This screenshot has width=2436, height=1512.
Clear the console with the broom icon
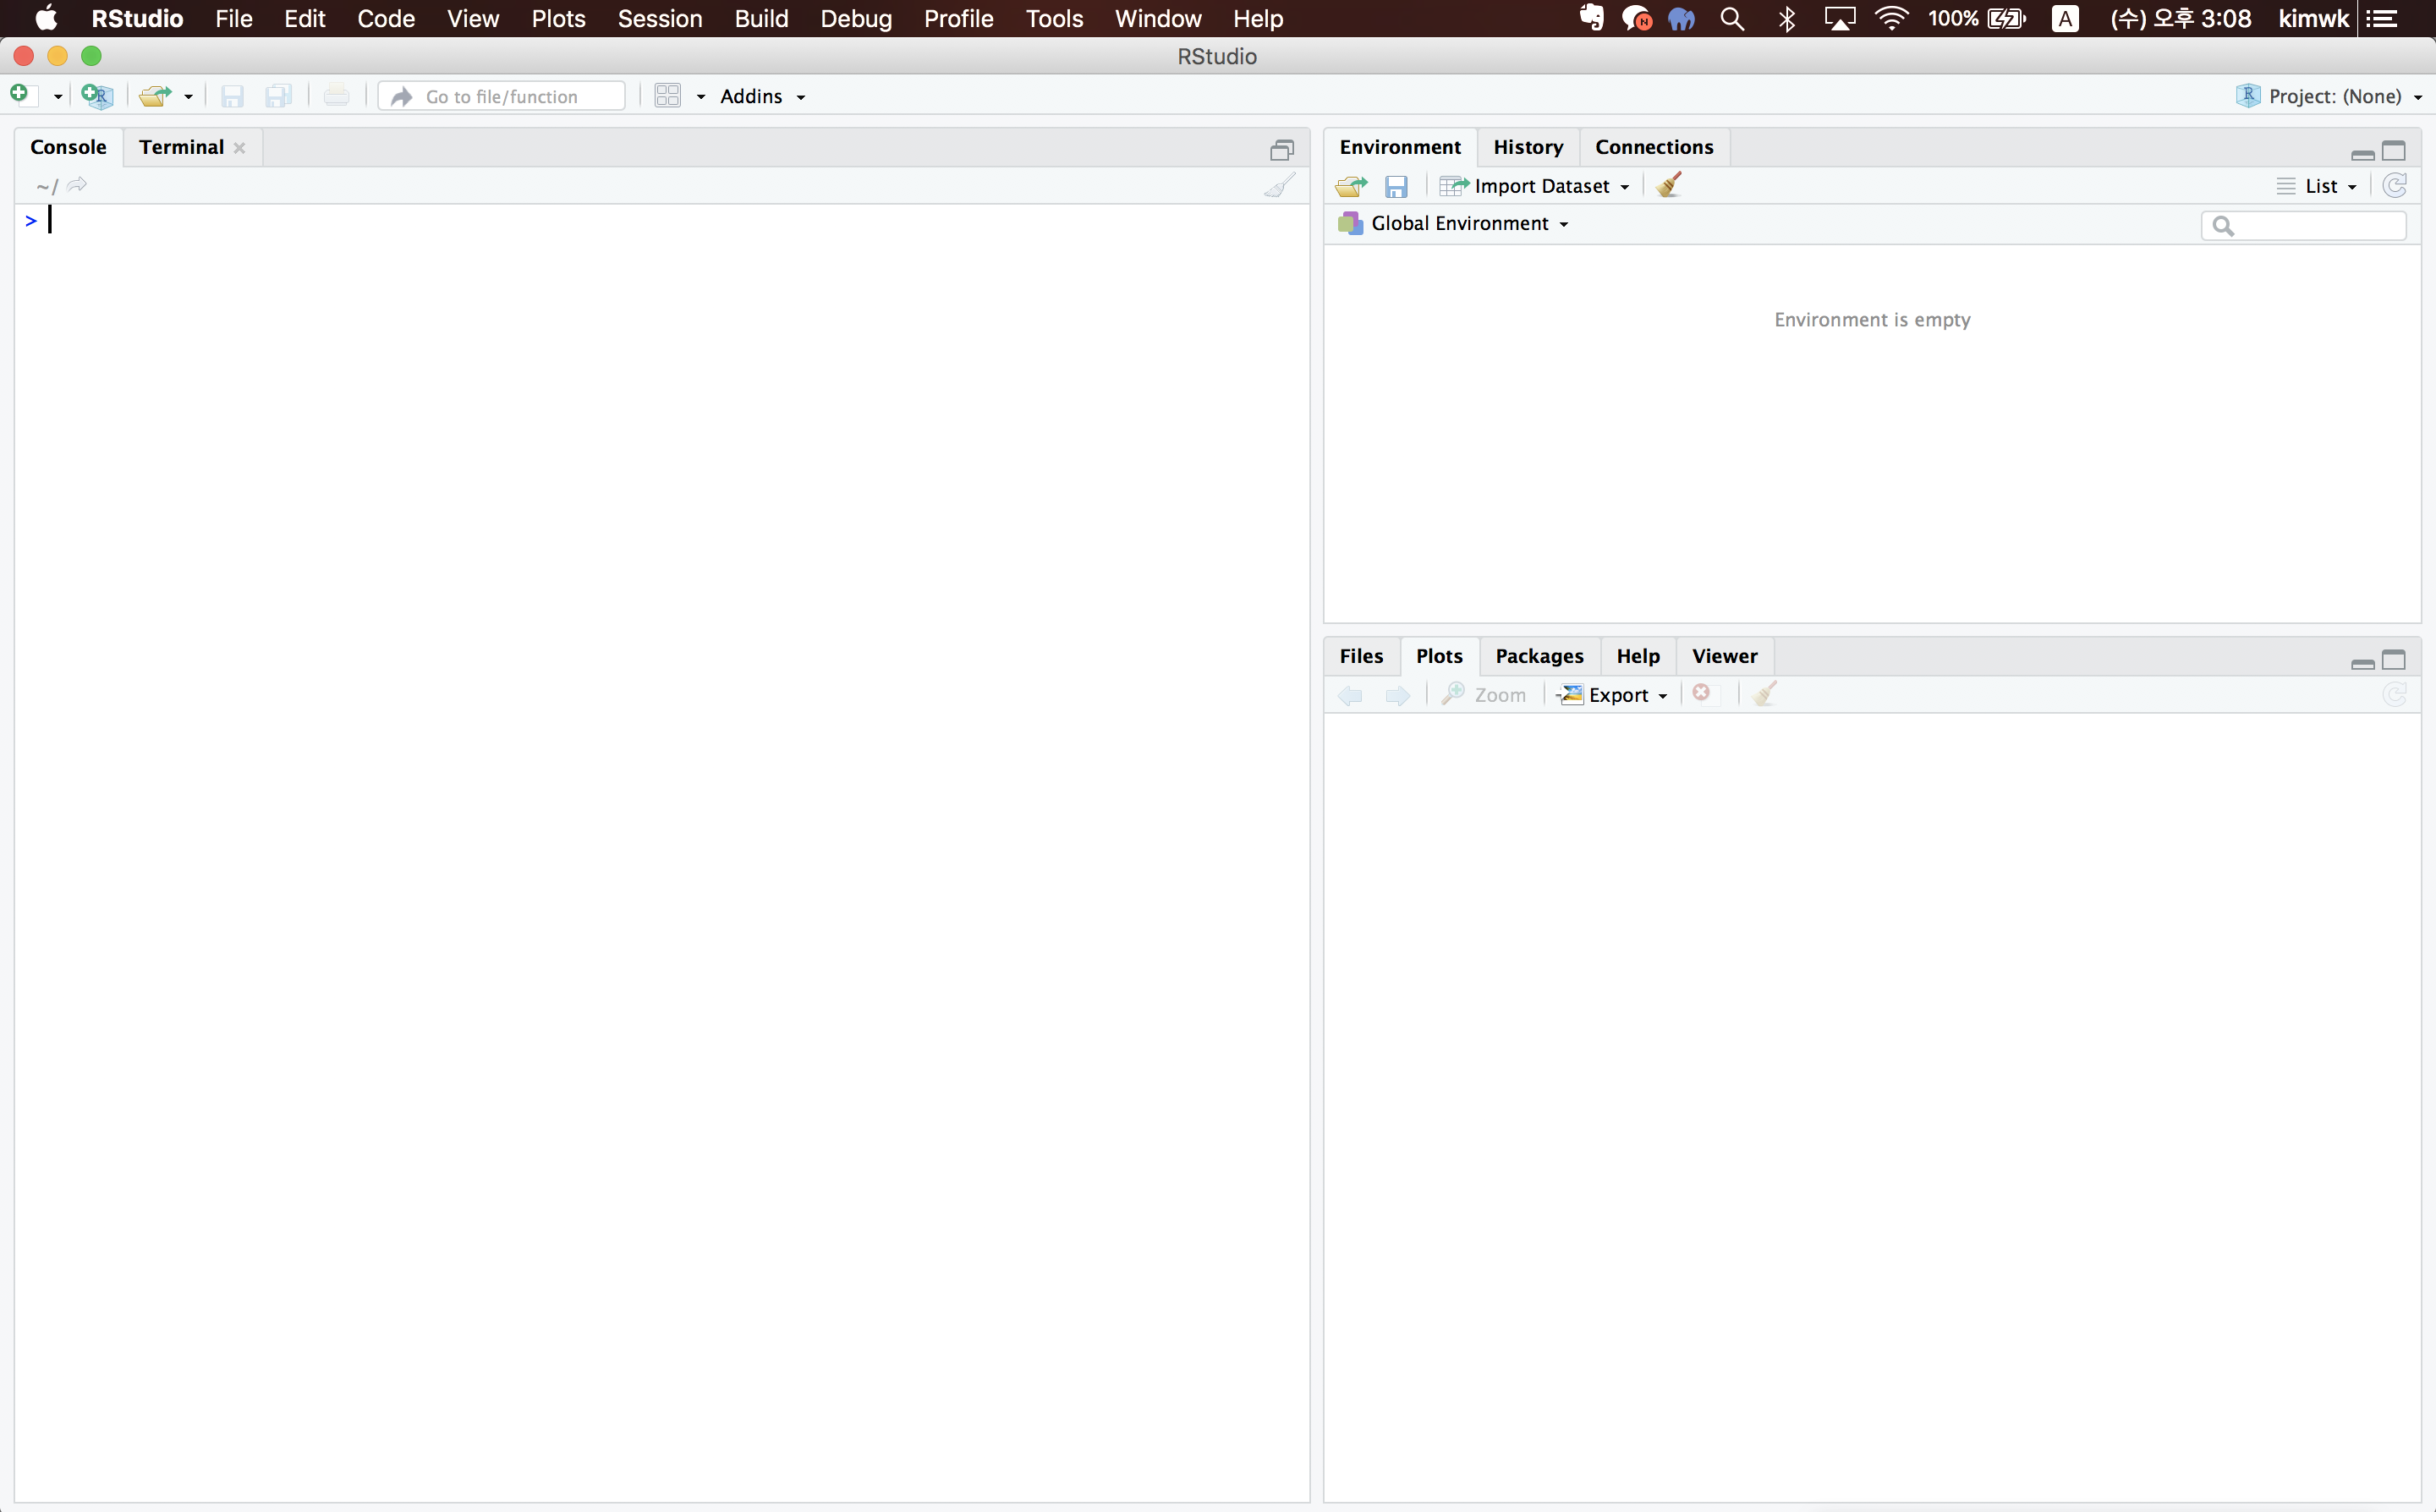pos(1279,186)
